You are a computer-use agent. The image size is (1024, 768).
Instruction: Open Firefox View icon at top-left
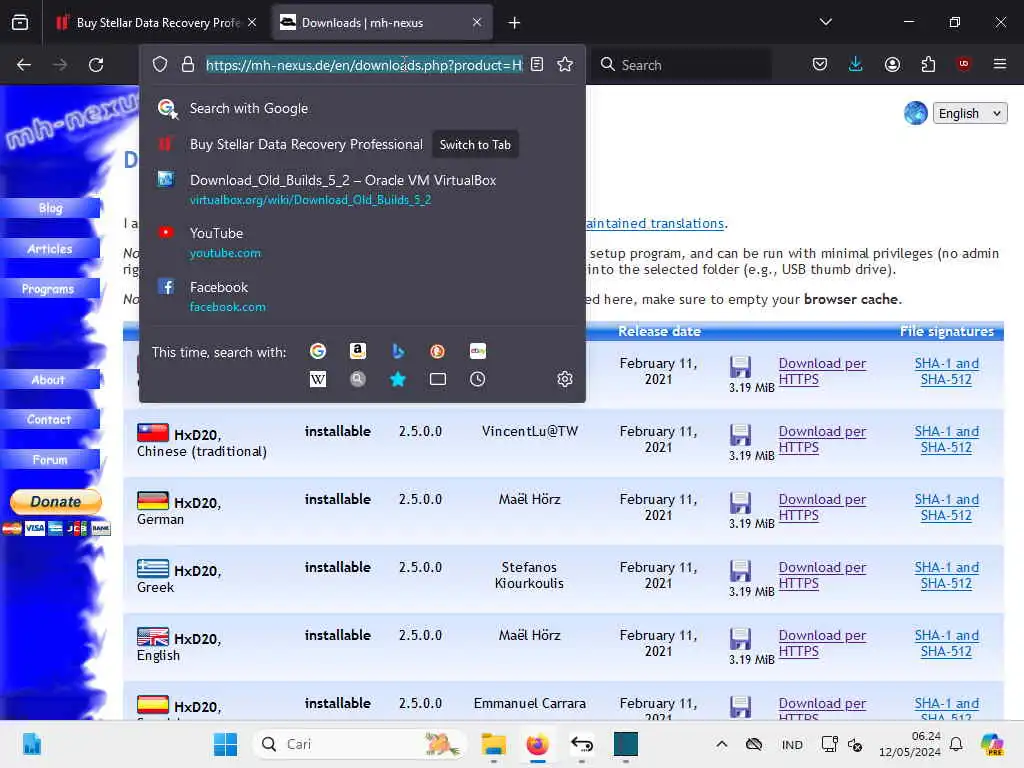20,22
